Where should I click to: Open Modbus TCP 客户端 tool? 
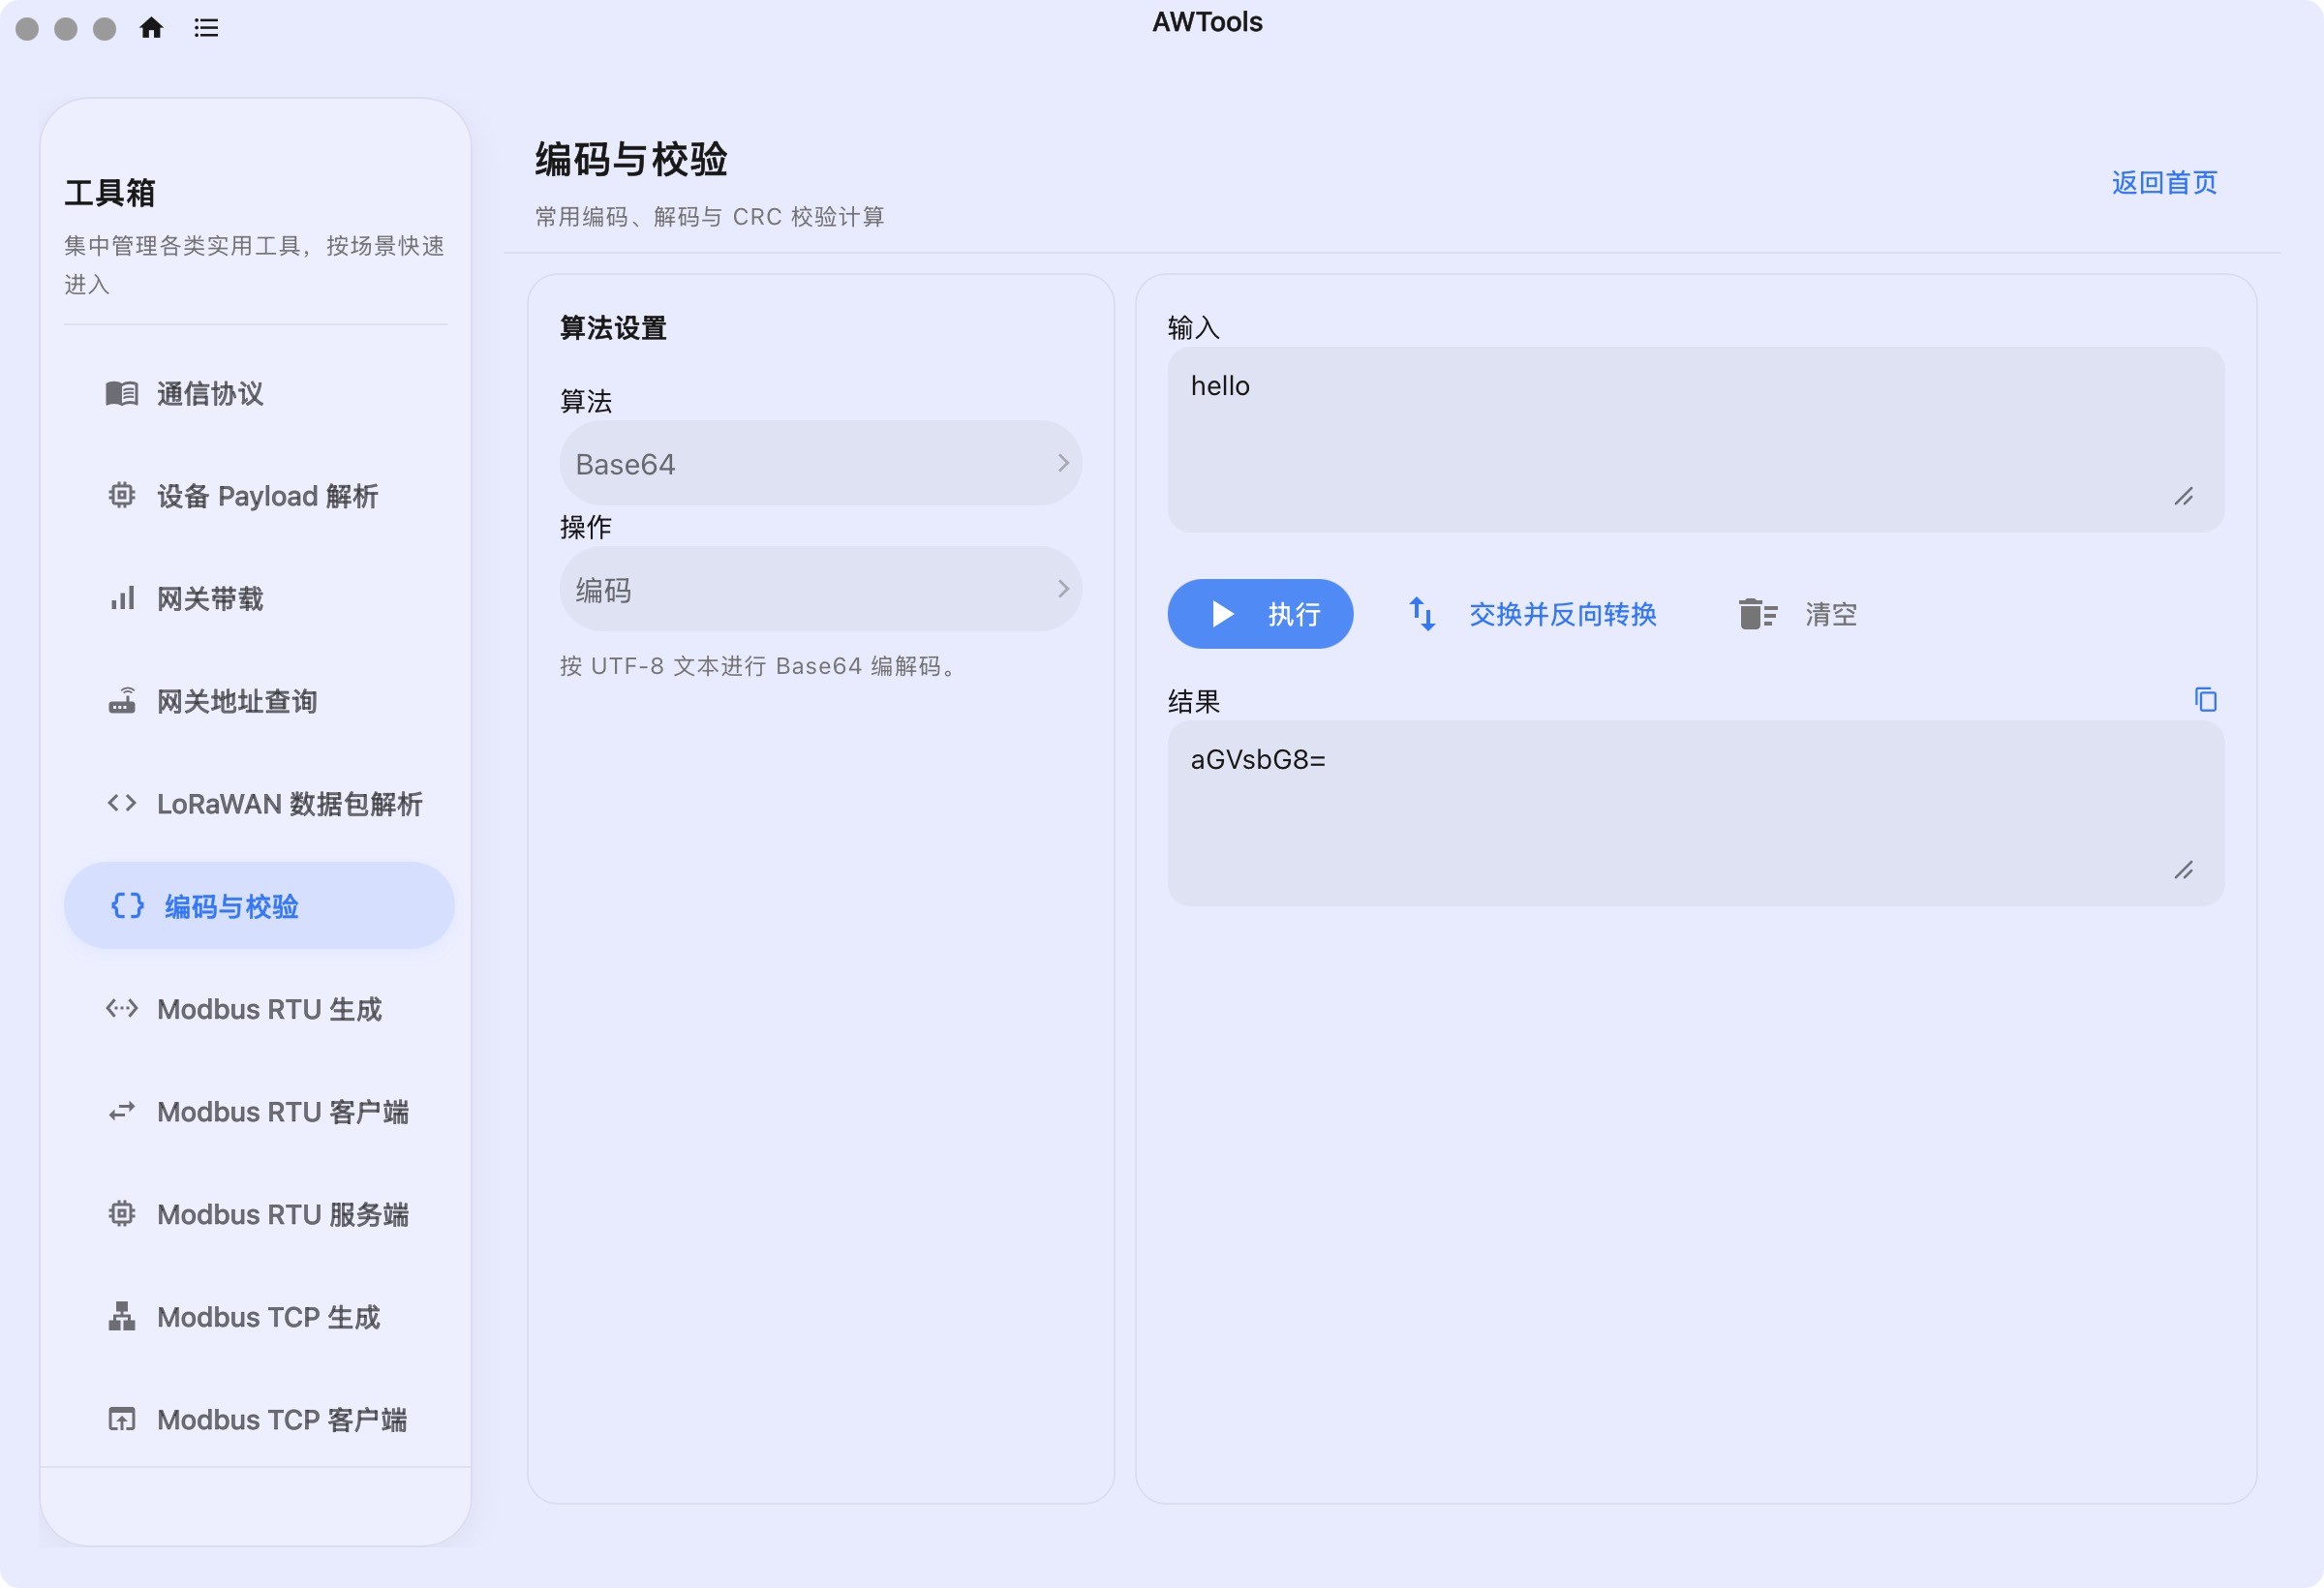[258, 1418]
